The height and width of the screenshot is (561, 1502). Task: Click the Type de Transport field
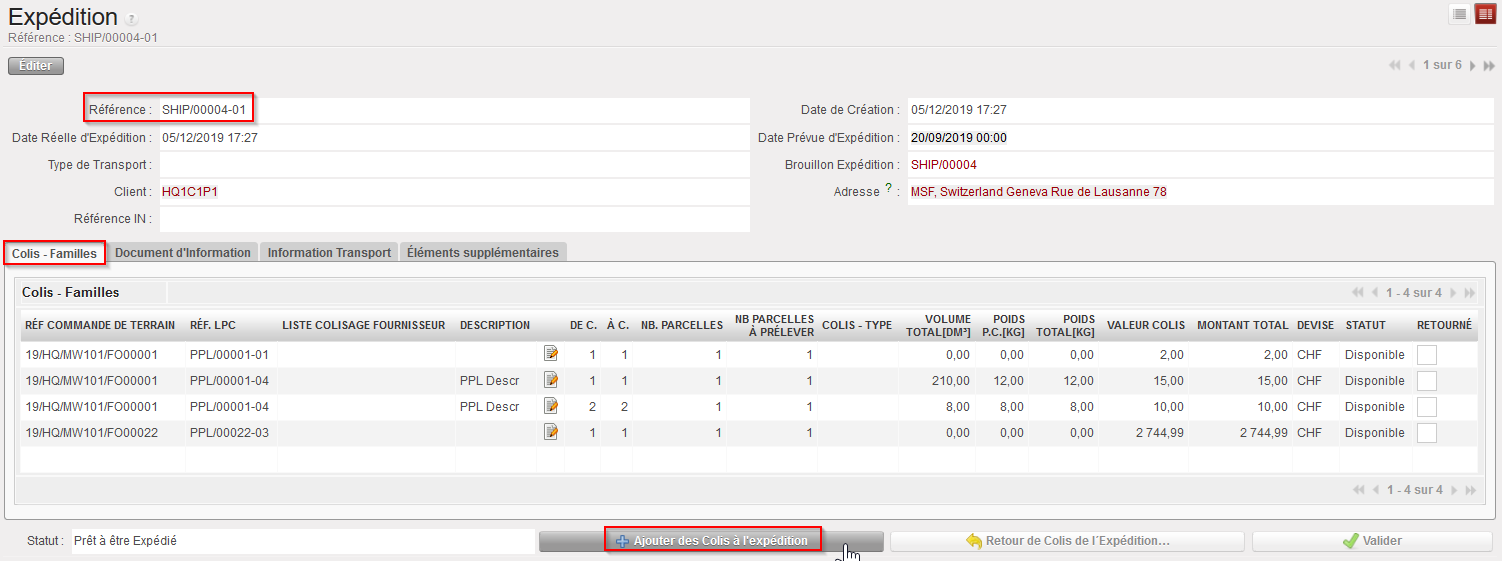coord(454,164)
